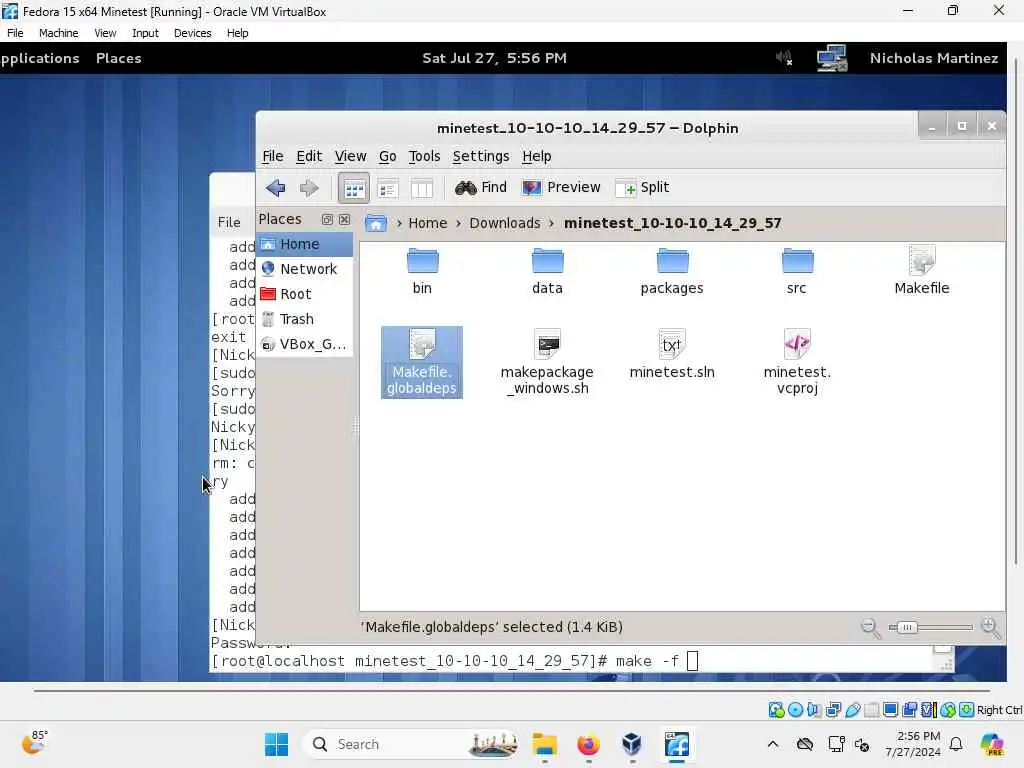
Task: Select the Makefile.globaldeps file
Action: (x=422, y=362)
